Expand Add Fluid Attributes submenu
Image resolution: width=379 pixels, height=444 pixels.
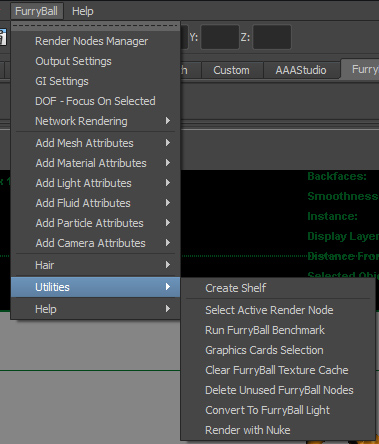coord(96,203)
